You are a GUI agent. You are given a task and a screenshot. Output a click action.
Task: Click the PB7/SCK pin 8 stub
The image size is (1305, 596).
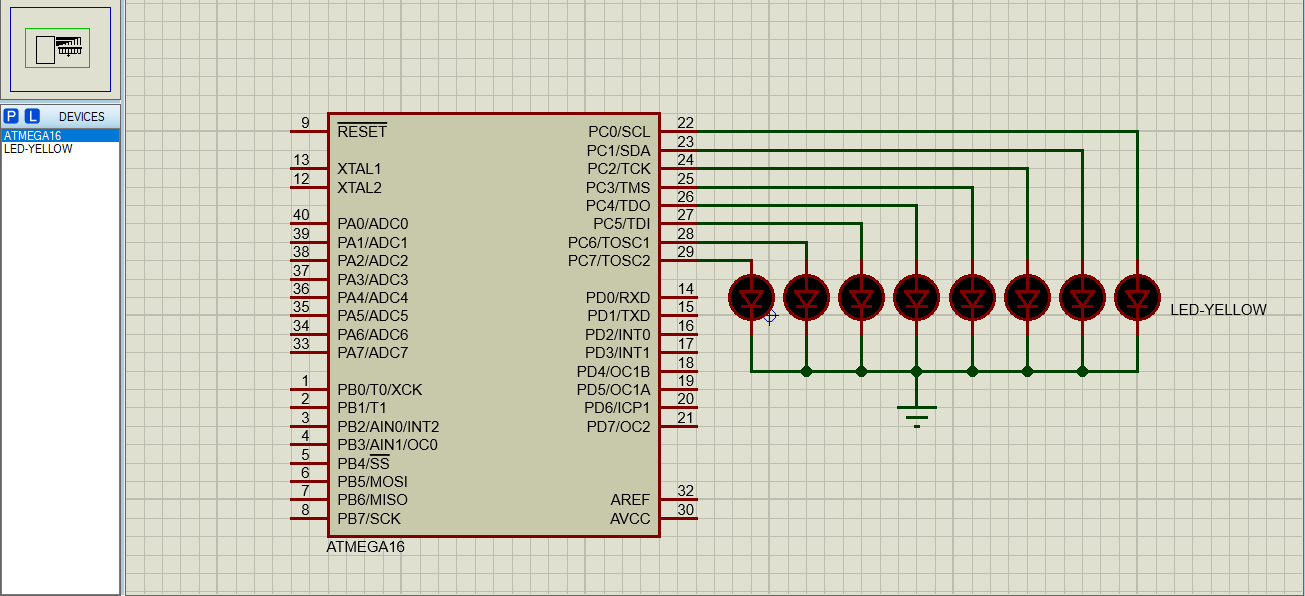tap(308, 518)
